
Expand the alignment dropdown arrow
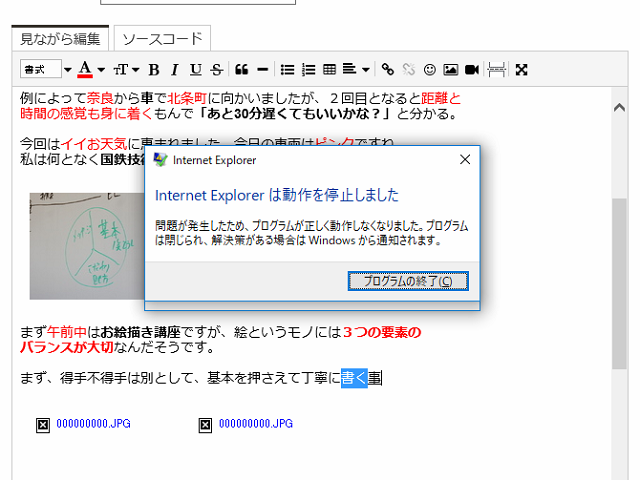[366, 70]
